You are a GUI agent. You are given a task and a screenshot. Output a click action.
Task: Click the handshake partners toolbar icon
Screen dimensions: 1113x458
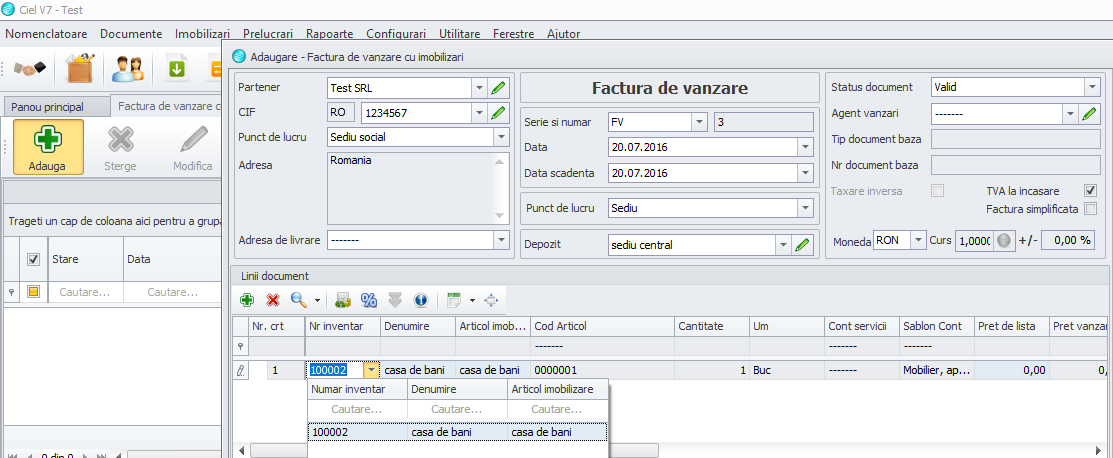pos(30,68)
